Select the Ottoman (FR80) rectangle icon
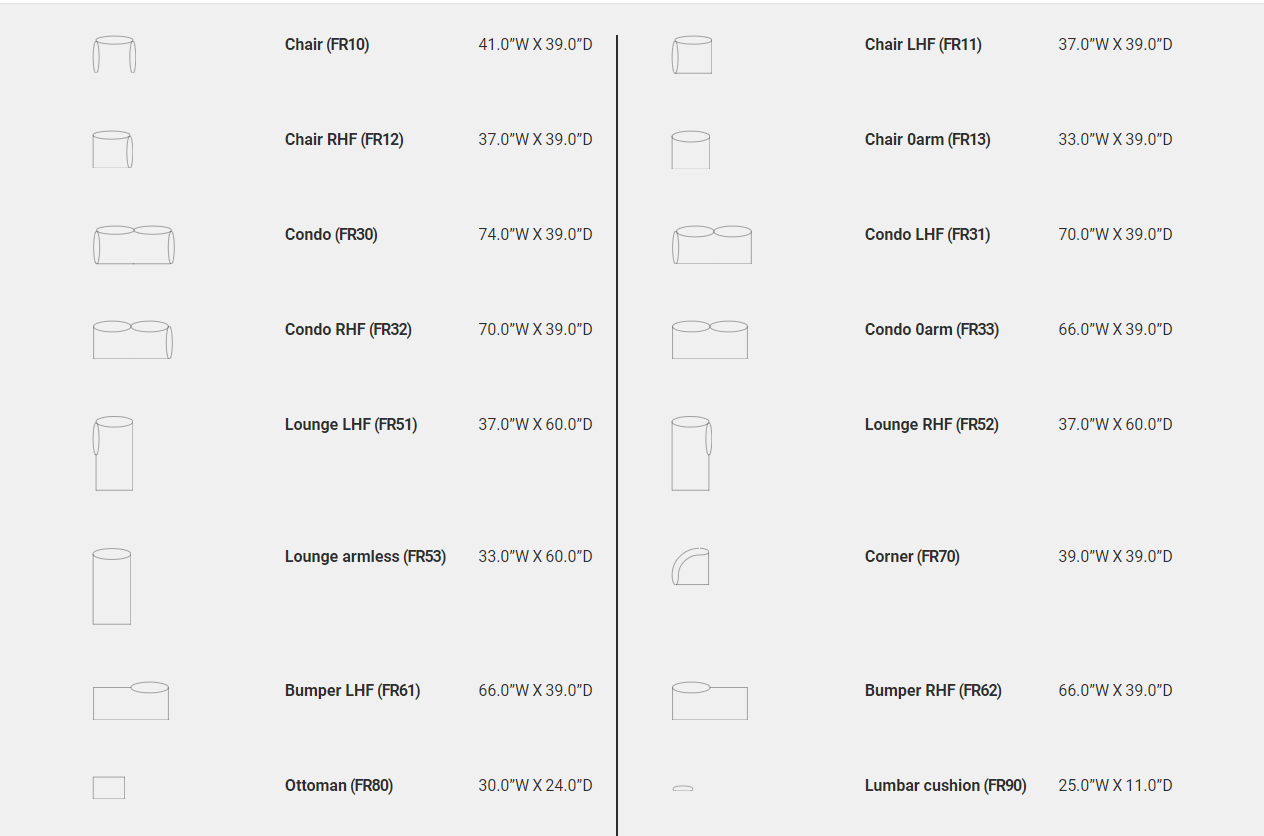The width and height of the screenshot is (1264, 836). [109, 787]
